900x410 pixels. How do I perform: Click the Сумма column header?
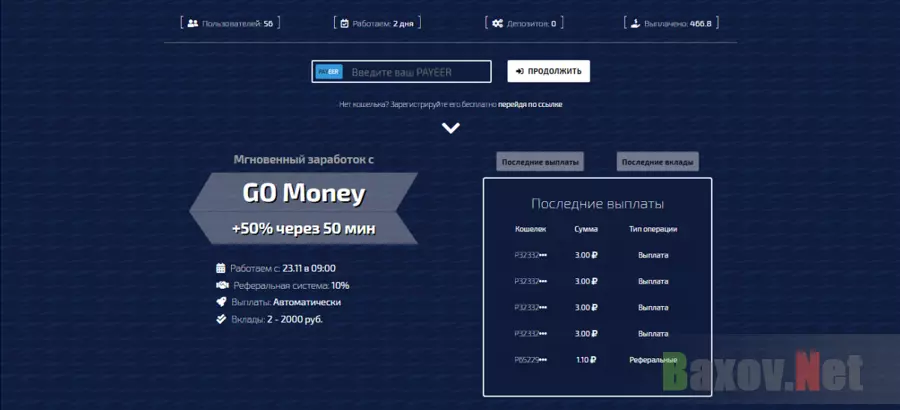[x=586, y=229]
